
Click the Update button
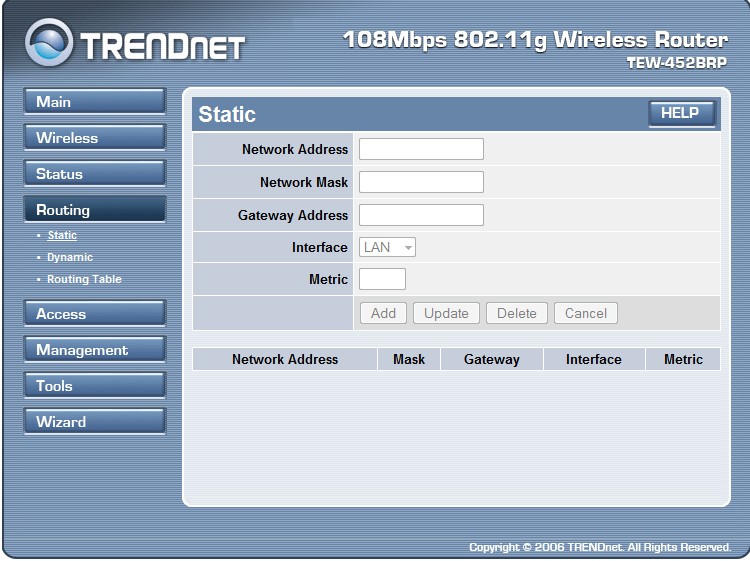[446, 313]
